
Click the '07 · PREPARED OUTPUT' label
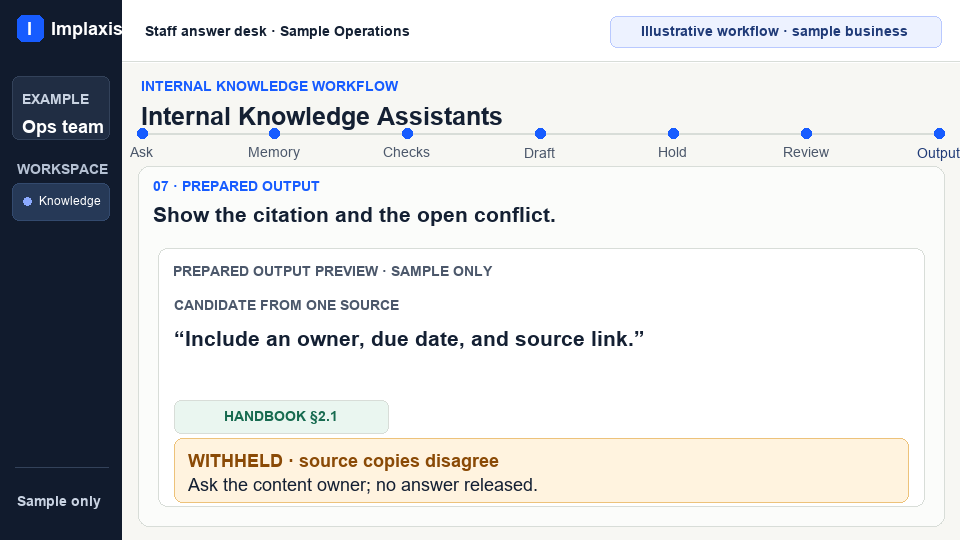236,186
